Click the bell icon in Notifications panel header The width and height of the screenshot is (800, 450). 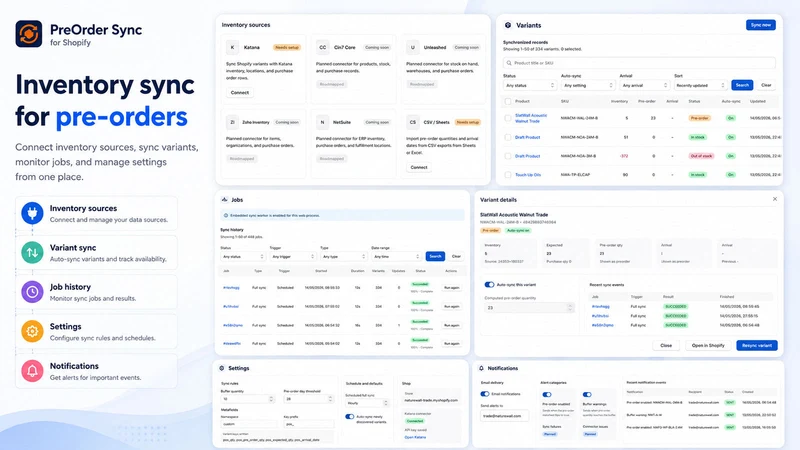point(481,368)
